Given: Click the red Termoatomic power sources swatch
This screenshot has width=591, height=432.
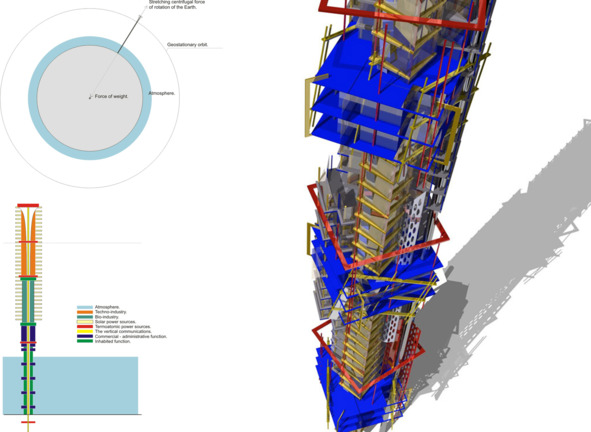Looking at the screenshot, I should (x=85, y=327).
